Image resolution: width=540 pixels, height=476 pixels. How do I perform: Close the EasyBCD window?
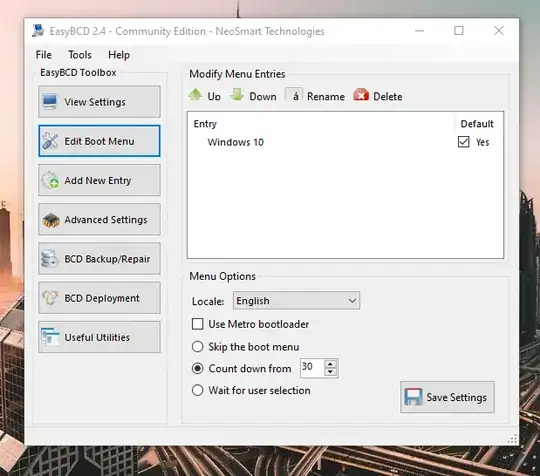click(499, 31)
